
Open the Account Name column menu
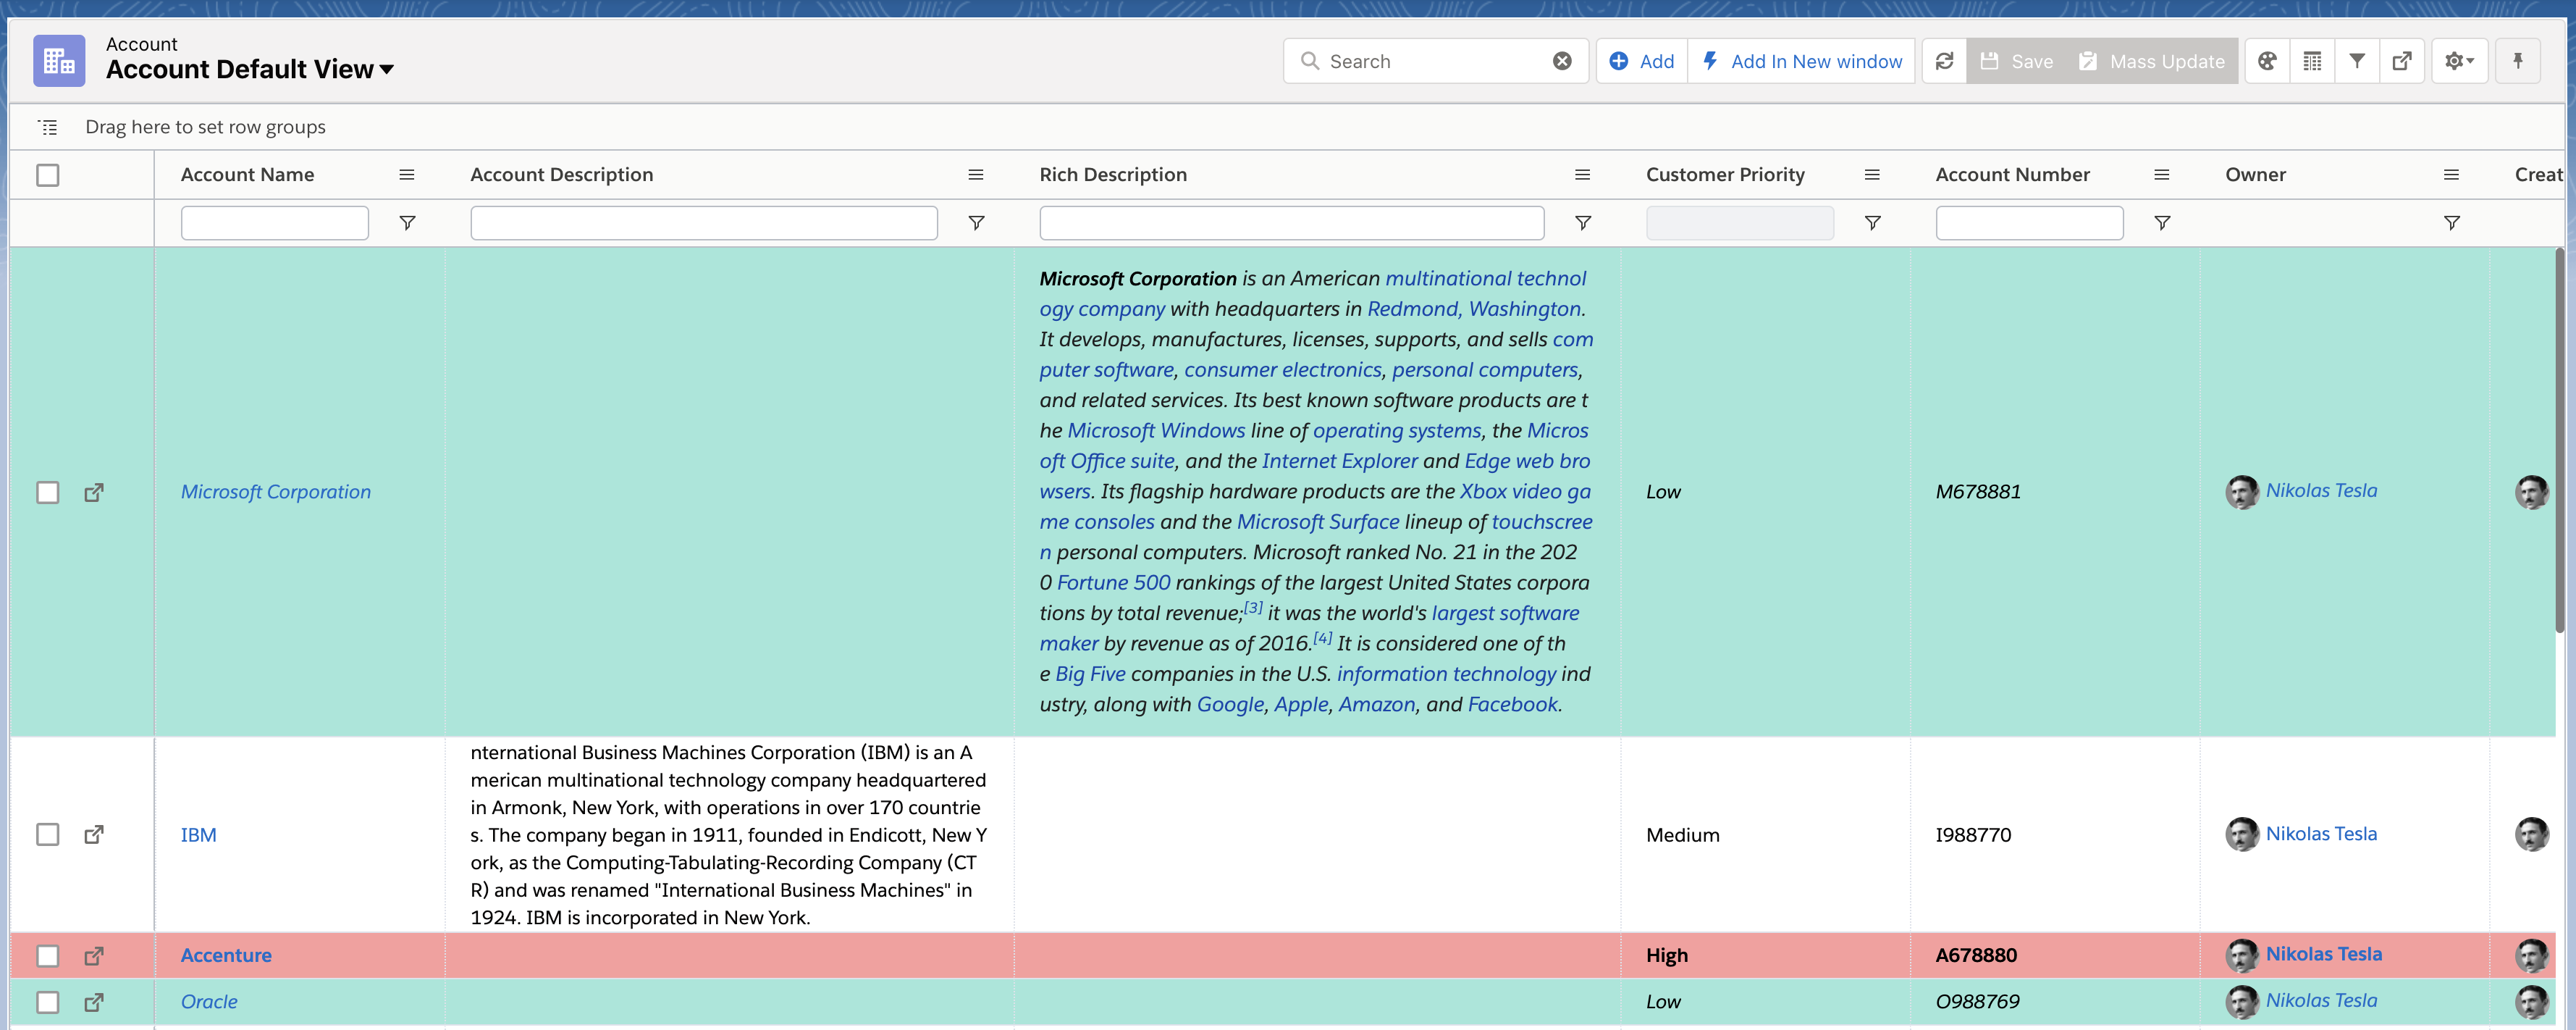pos(406,175)
